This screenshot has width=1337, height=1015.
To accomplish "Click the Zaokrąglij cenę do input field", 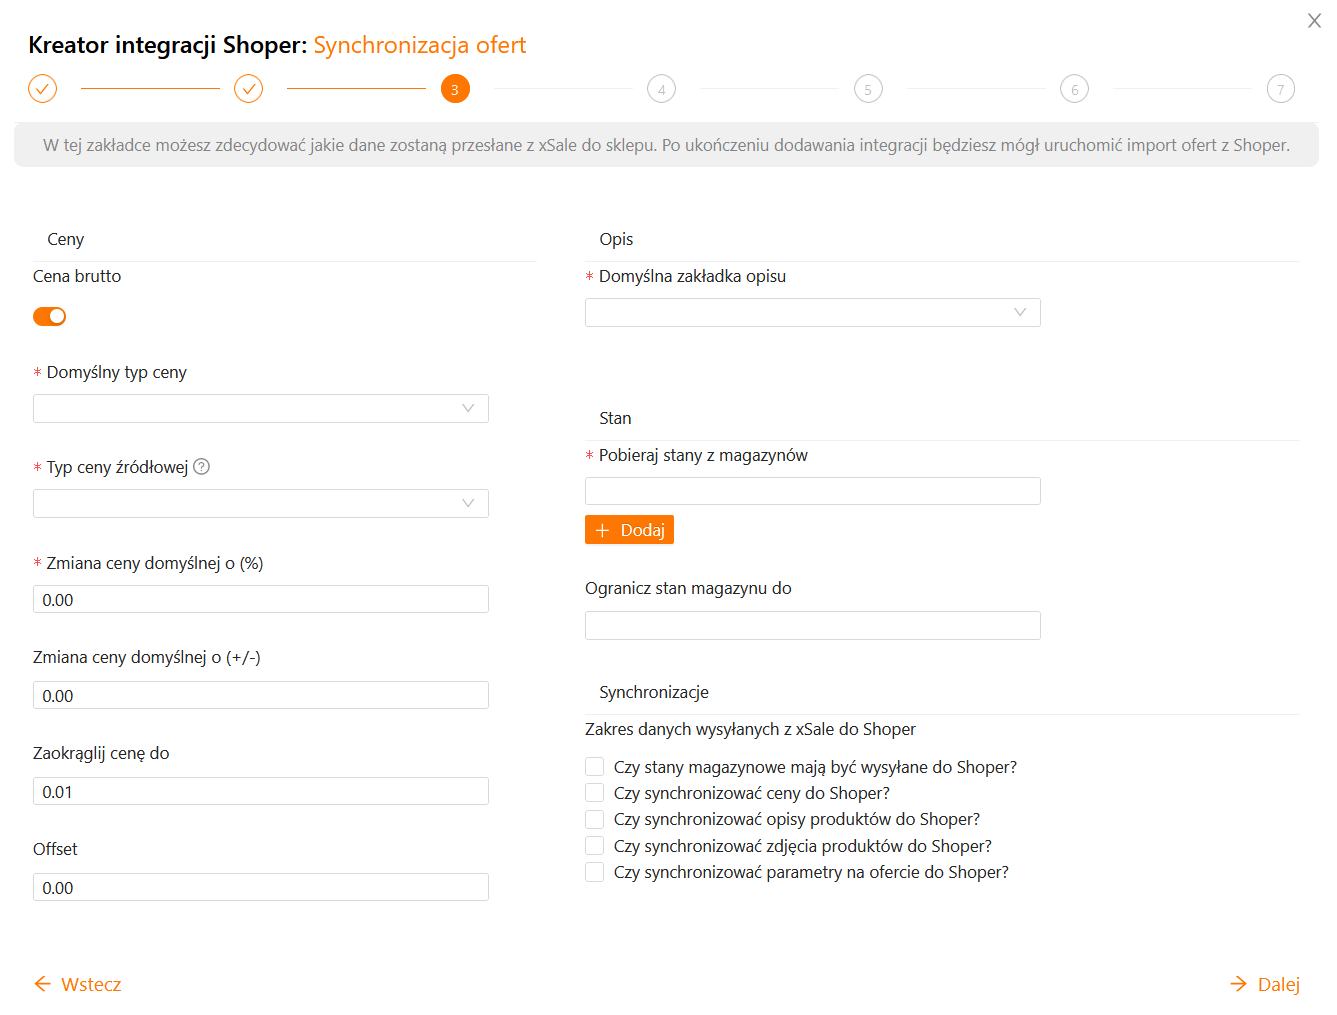I will pyautogui.click(x=260, y=791).
